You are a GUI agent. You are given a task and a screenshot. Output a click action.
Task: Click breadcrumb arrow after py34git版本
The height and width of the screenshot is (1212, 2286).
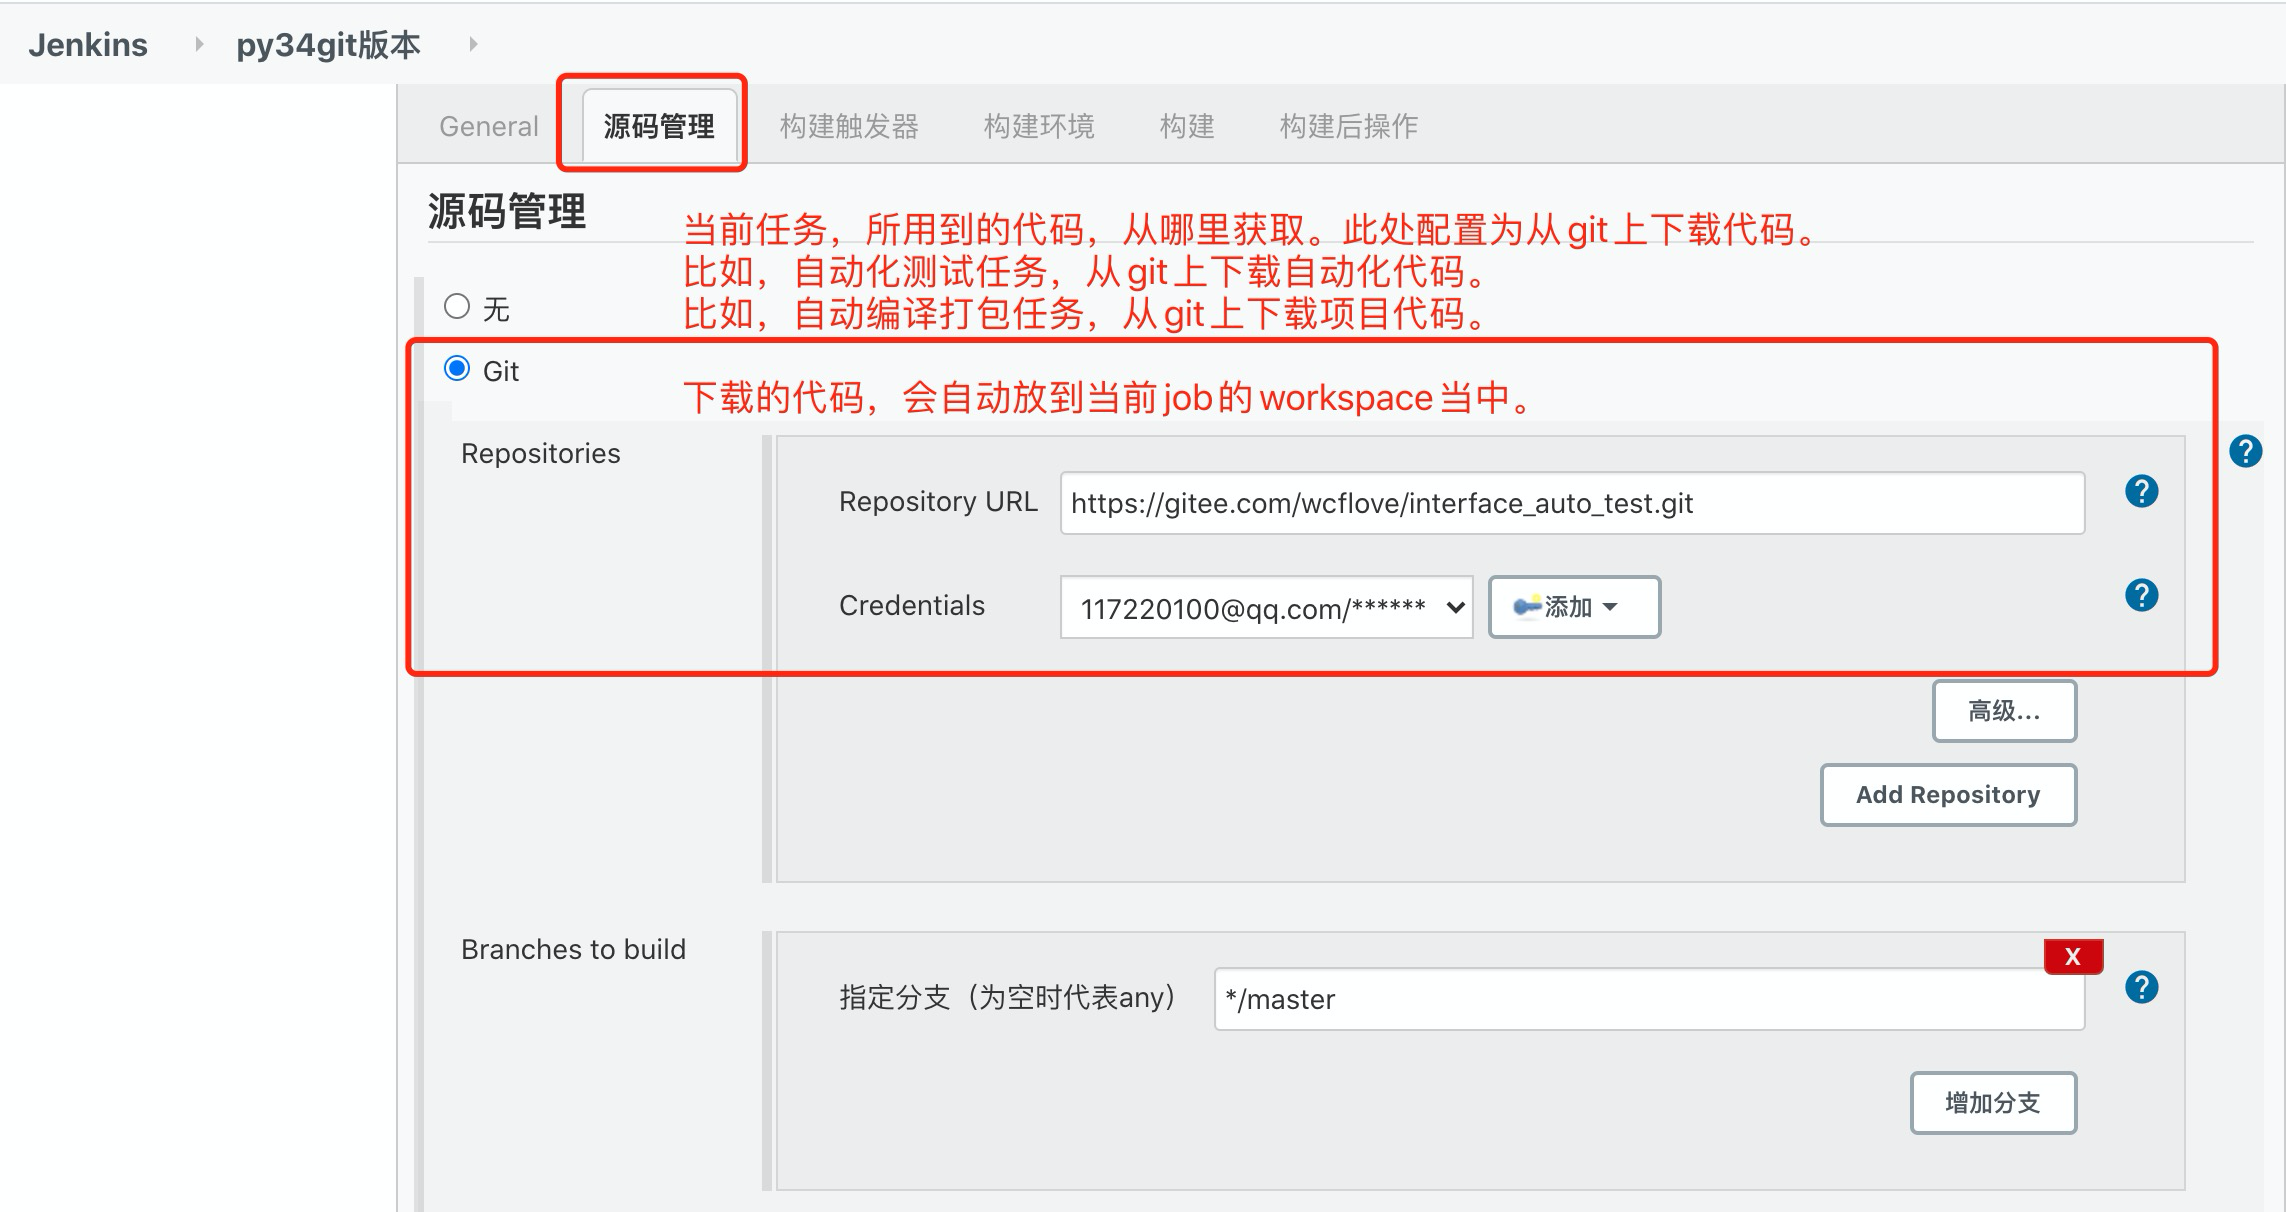click(473, 44)
